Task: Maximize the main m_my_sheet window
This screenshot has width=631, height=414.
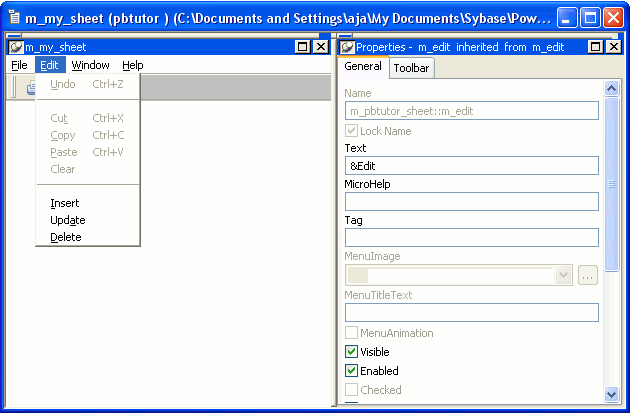Action: point(590,18)
